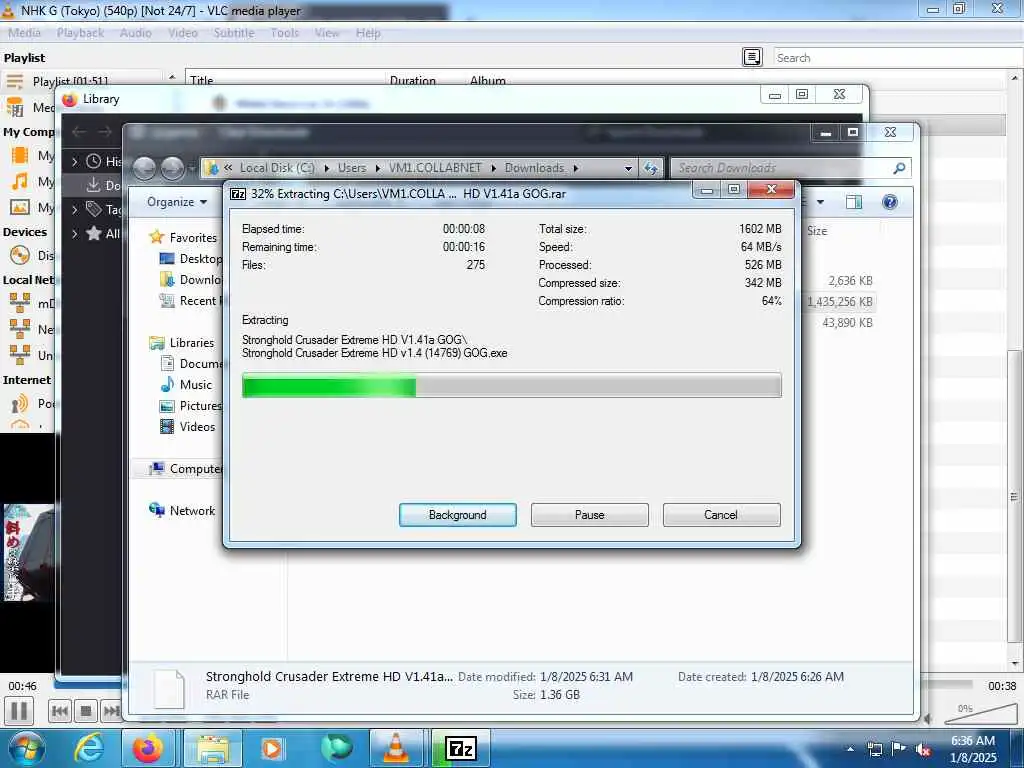Cancel the 7-Zip extraction
Viewport: 1024px width, 768px height.
pos(721,515)
